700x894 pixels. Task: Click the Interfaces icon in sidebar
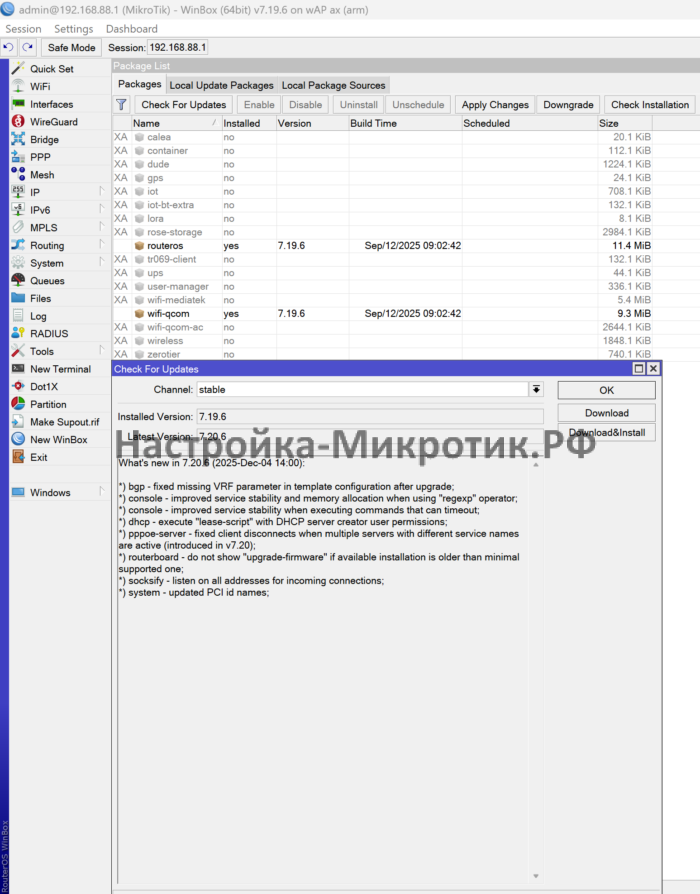(x=18, y=104)
